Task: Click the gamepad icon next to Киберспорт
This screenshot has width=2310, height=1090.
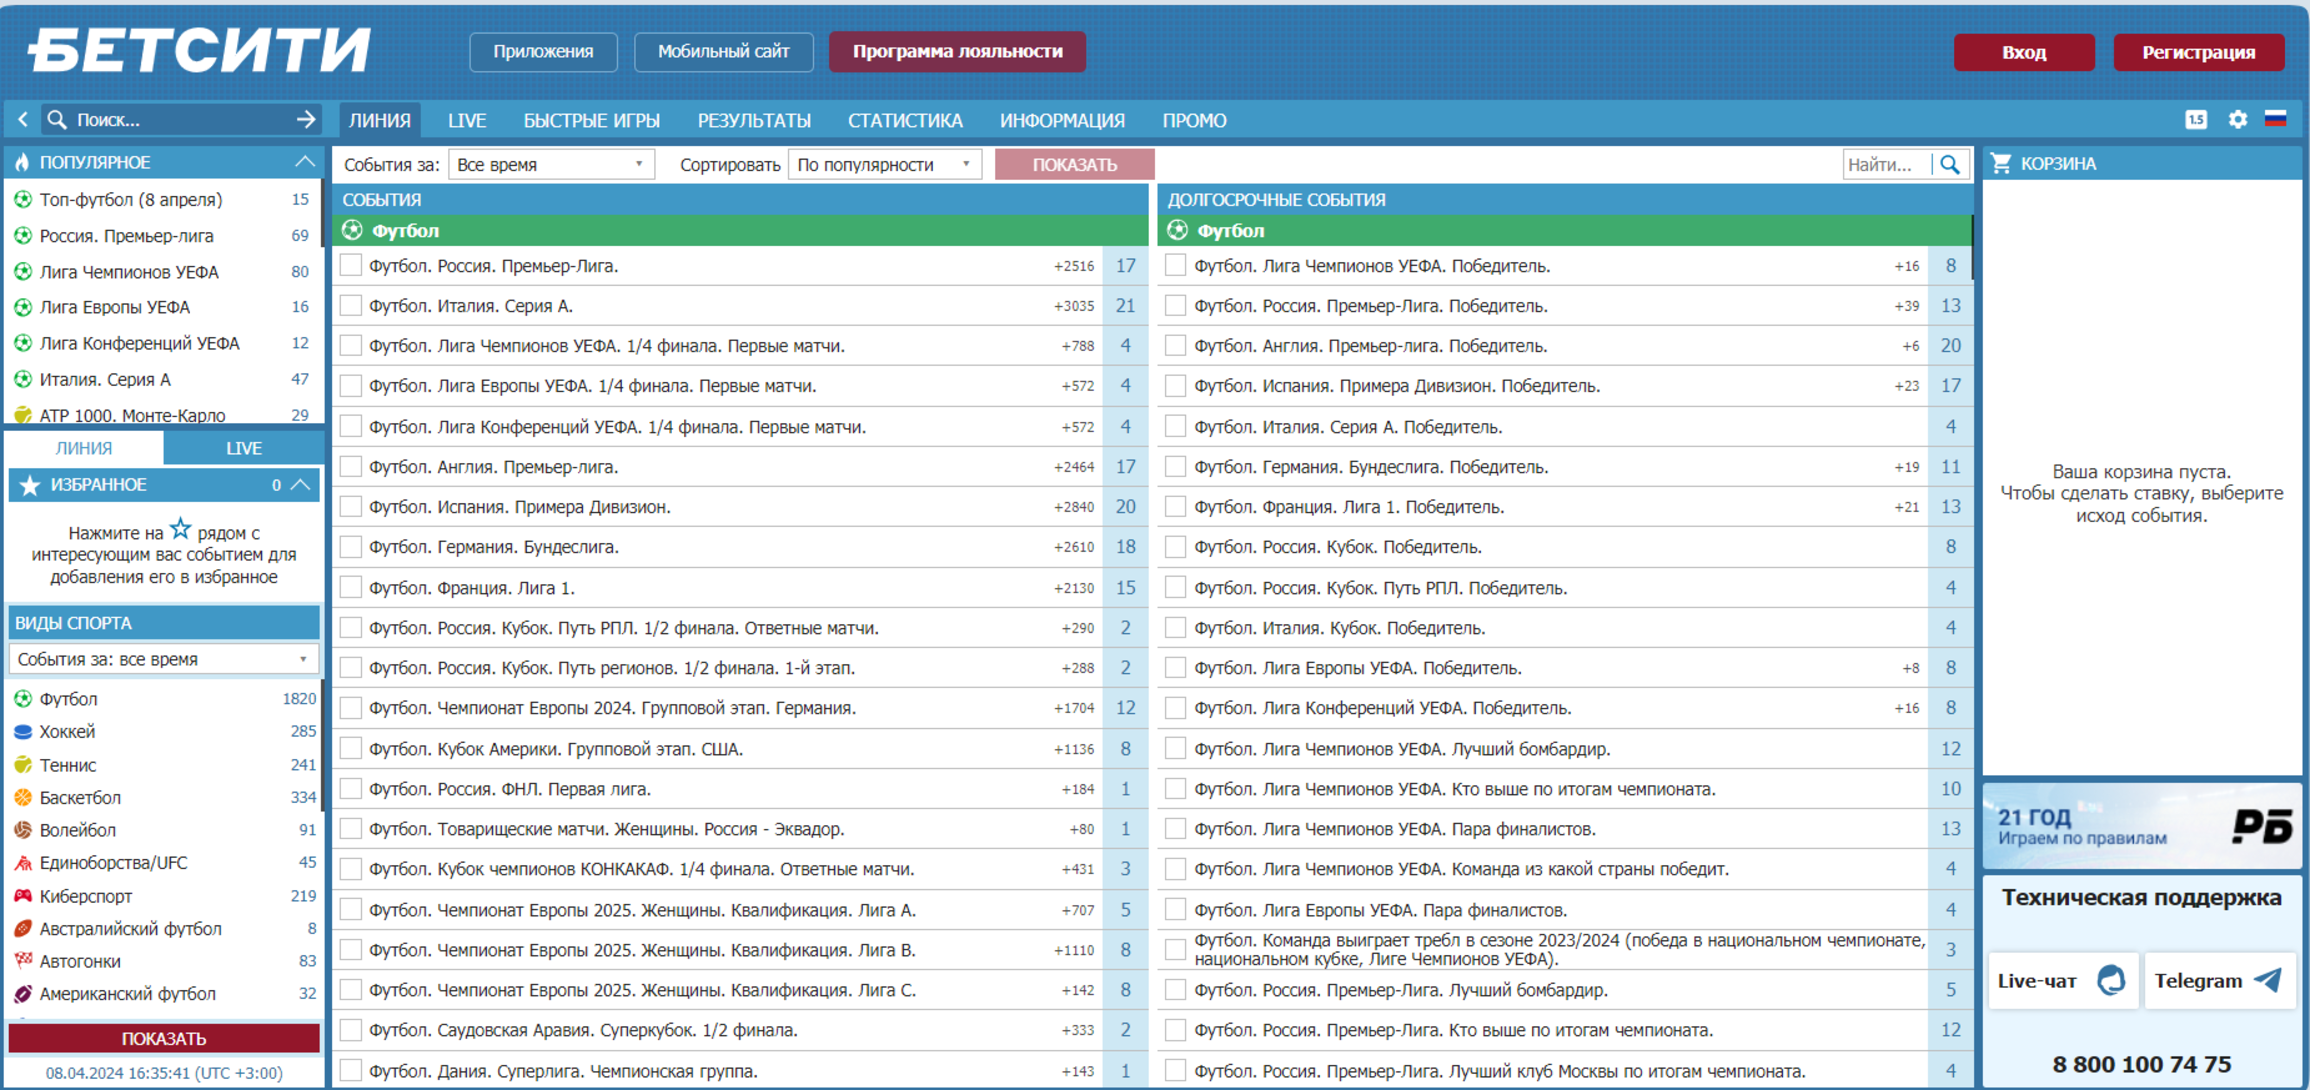Action: pos(23,896)
